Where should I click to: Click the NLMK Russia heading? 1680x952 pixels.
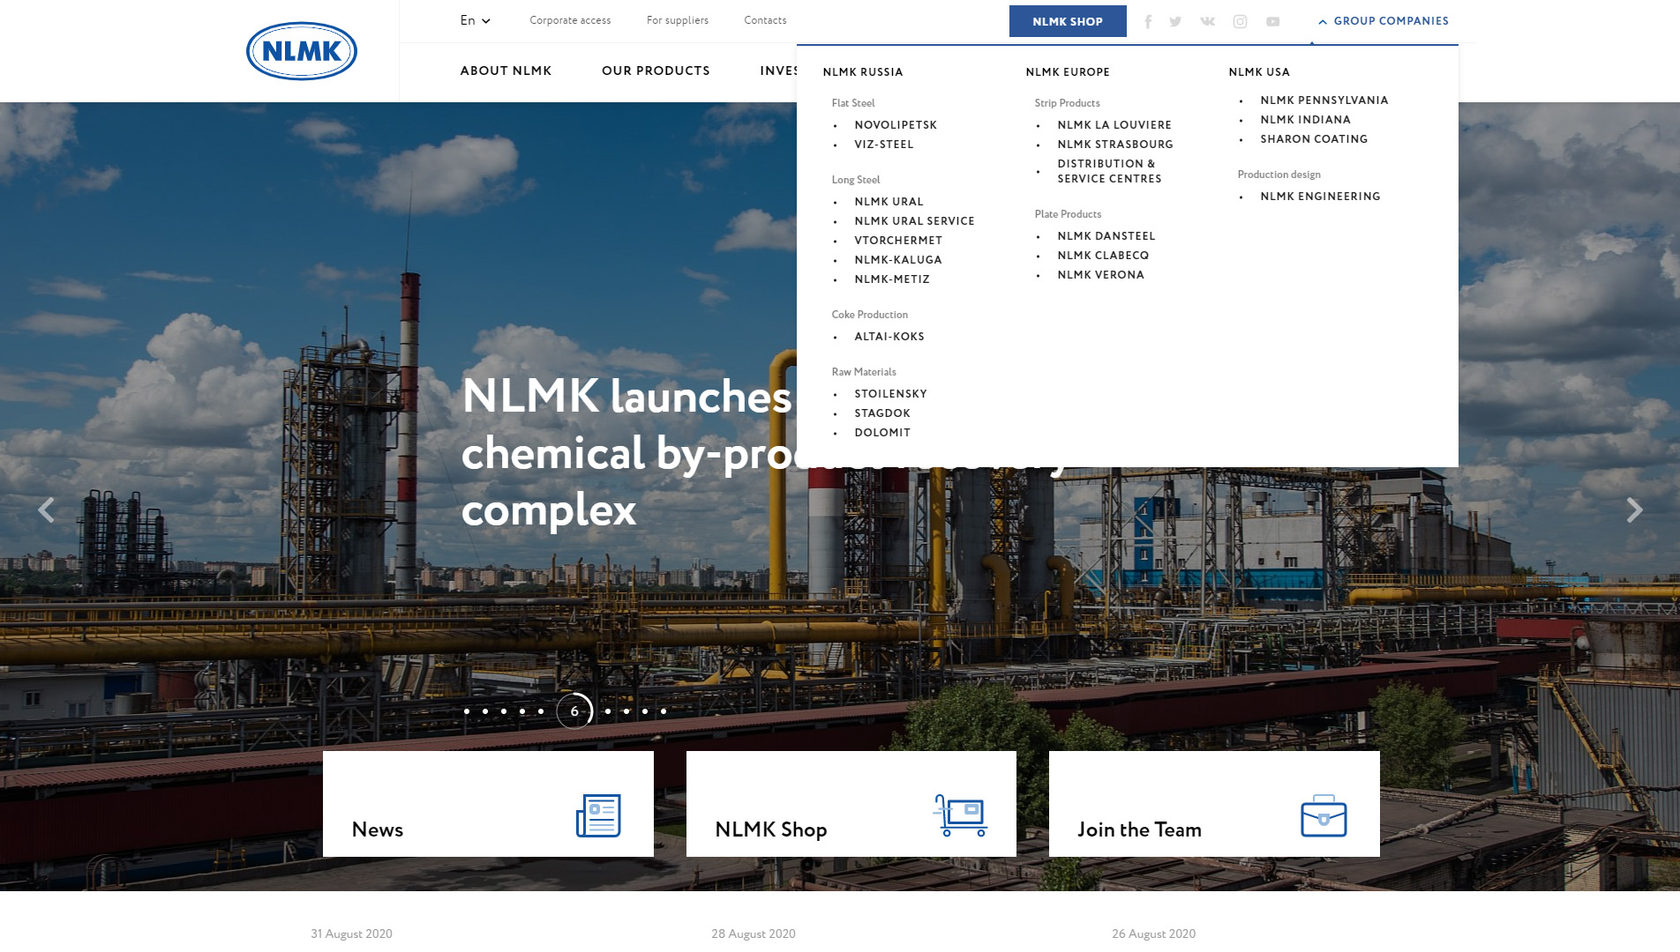(x=862, y=72)
